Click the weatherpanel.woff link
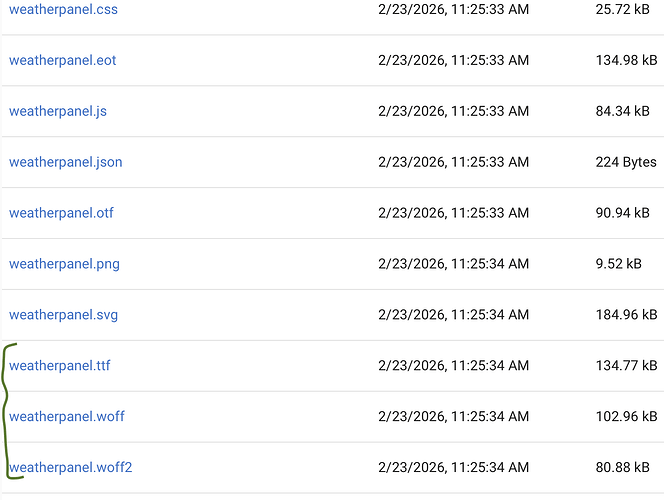The width and height of the screenshot is (664, 500). click(67, 416)
